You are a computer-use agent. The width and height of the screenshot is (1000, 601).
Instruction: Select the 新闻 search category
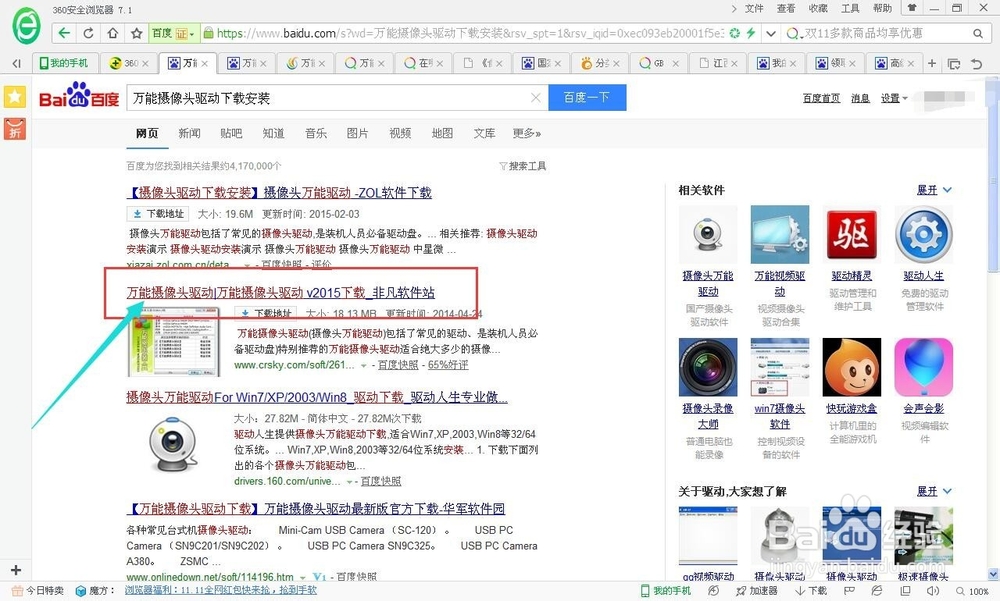coord(189,133)
